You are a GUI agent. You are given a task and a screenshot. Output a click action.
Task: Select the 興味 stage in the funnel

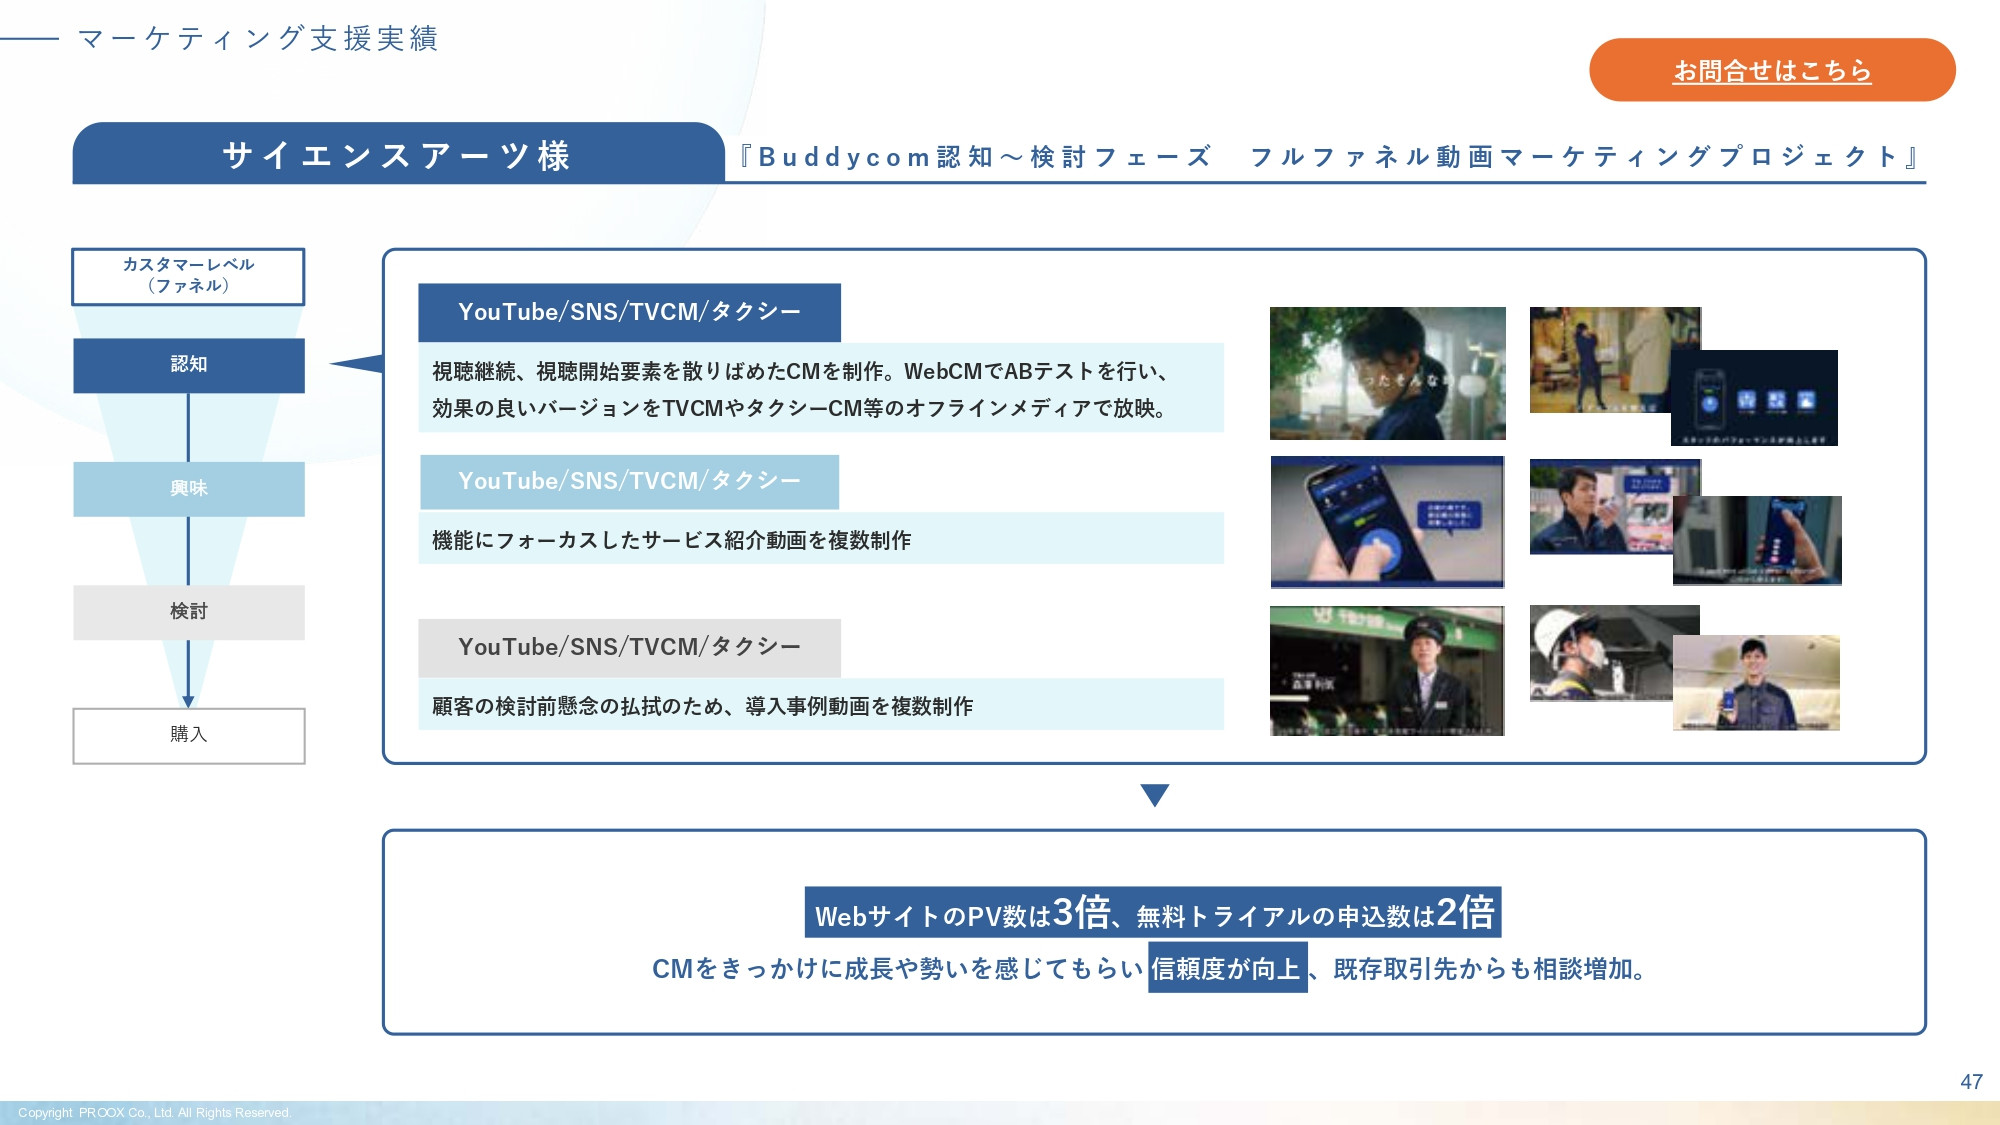pos(188,489)
